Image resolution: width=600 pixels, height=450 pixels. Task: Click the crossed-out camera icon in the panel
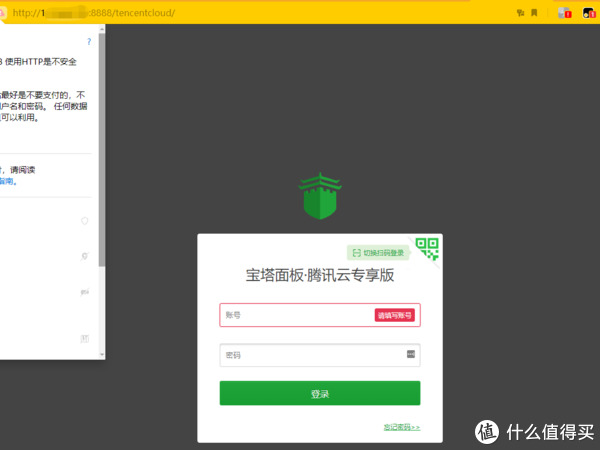[85, 292]
